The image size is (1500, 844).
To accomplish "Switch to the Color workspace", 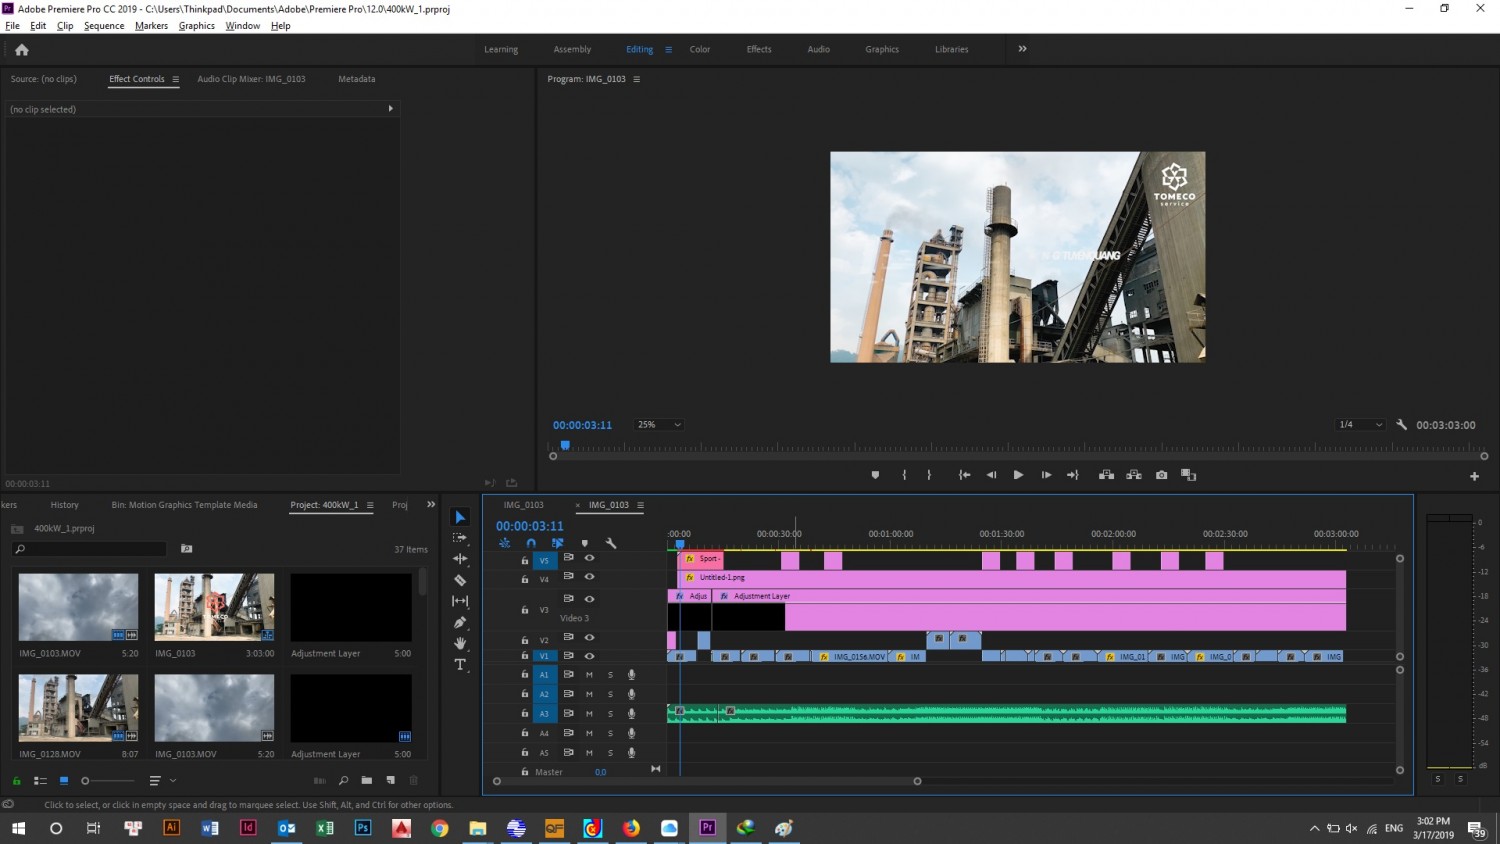I will tap(700, 49).
